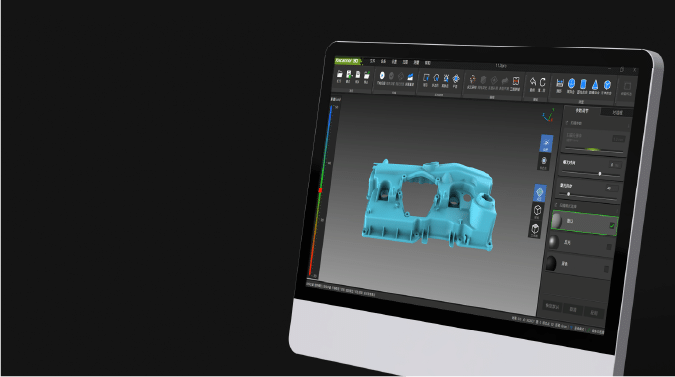
Task: Click the light gray sphere material thumbnail
Action: [557, 221]
